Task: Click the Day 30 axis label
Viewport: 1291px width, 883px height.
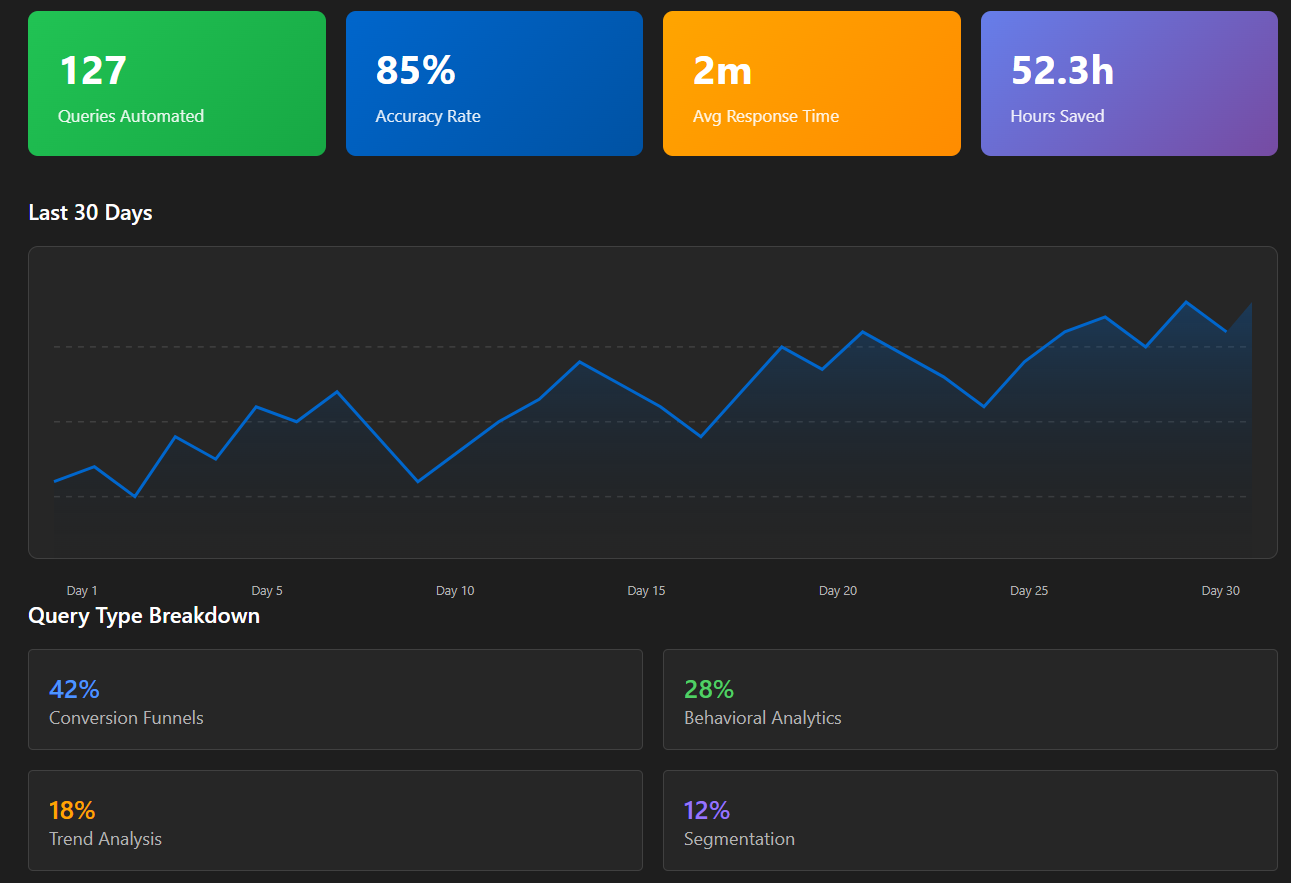Action: 1221,591
